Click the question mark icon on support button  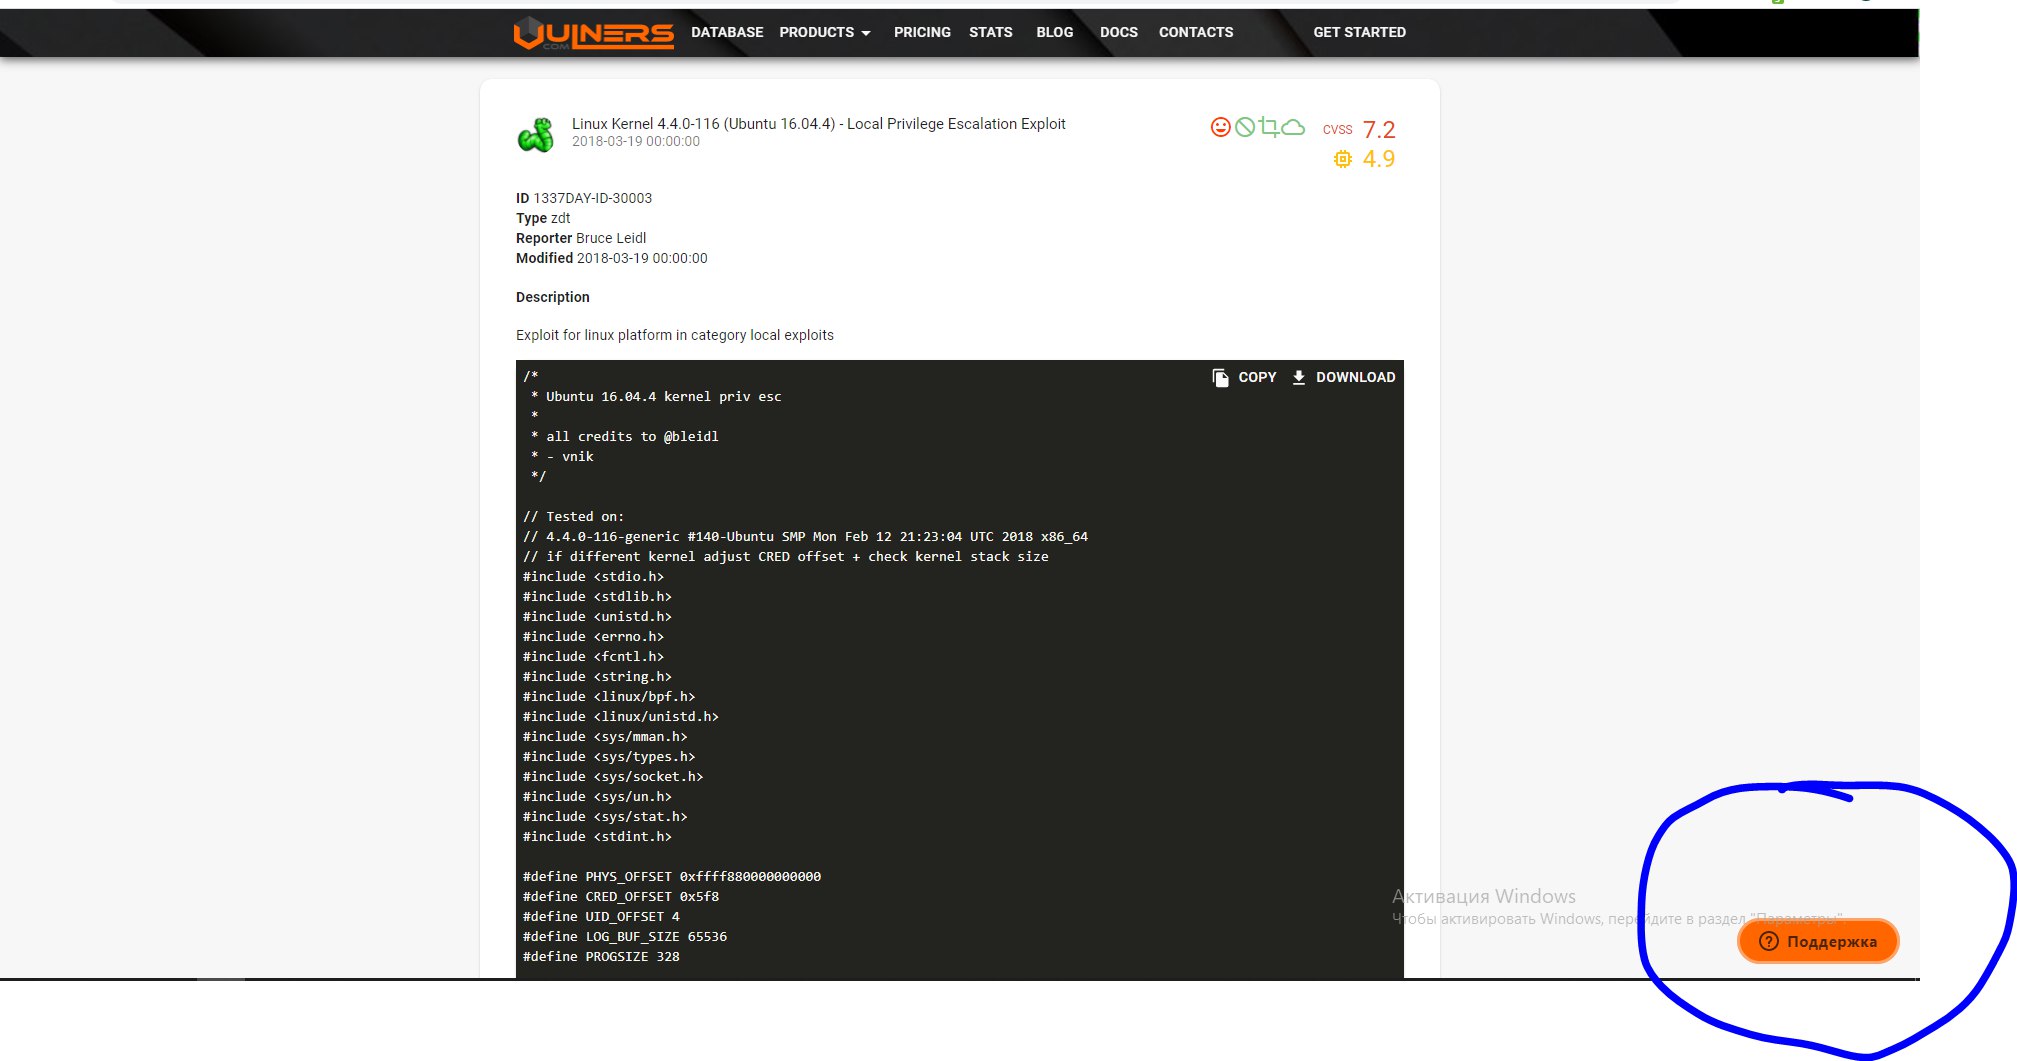pyautogui.click(x=1768, y=941)
